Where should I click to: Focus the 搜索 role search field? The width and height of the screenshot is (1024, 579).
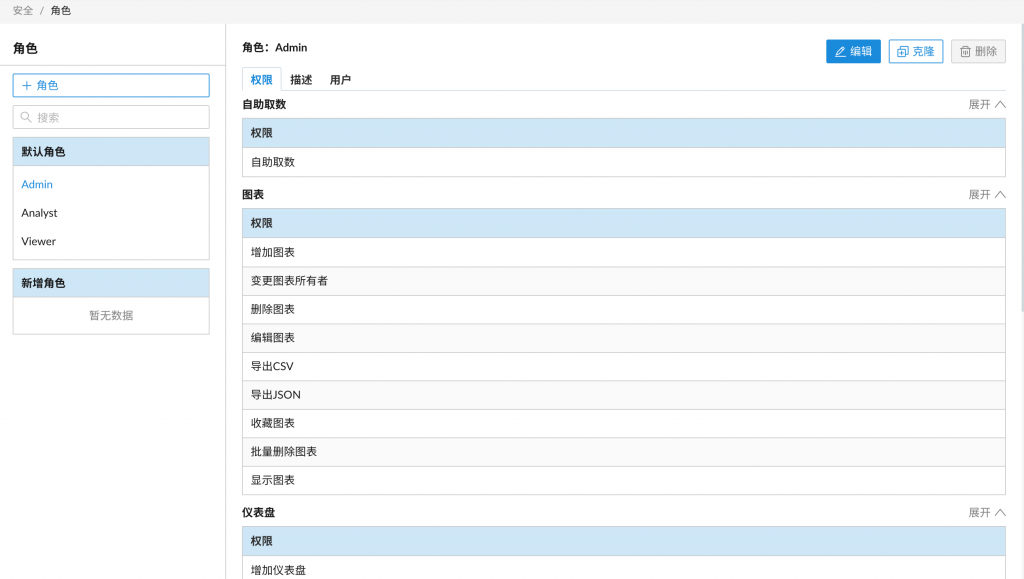(x=120, y=117)
